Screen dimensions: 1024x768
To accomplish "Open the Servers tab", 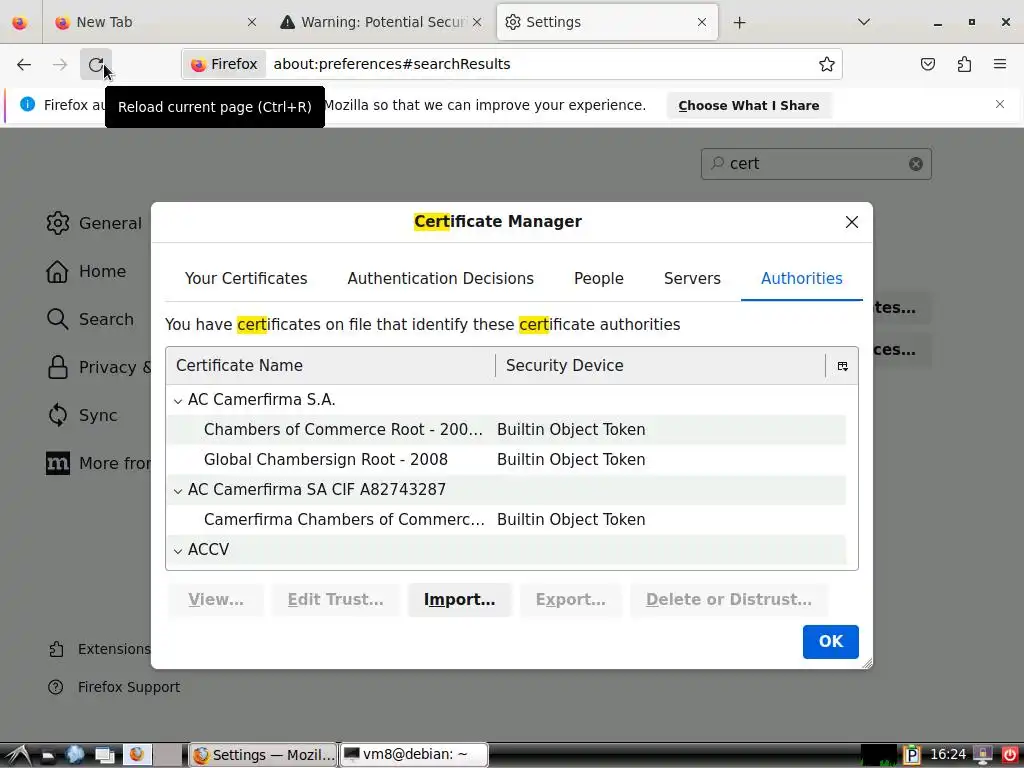I will tap(692, 279).
